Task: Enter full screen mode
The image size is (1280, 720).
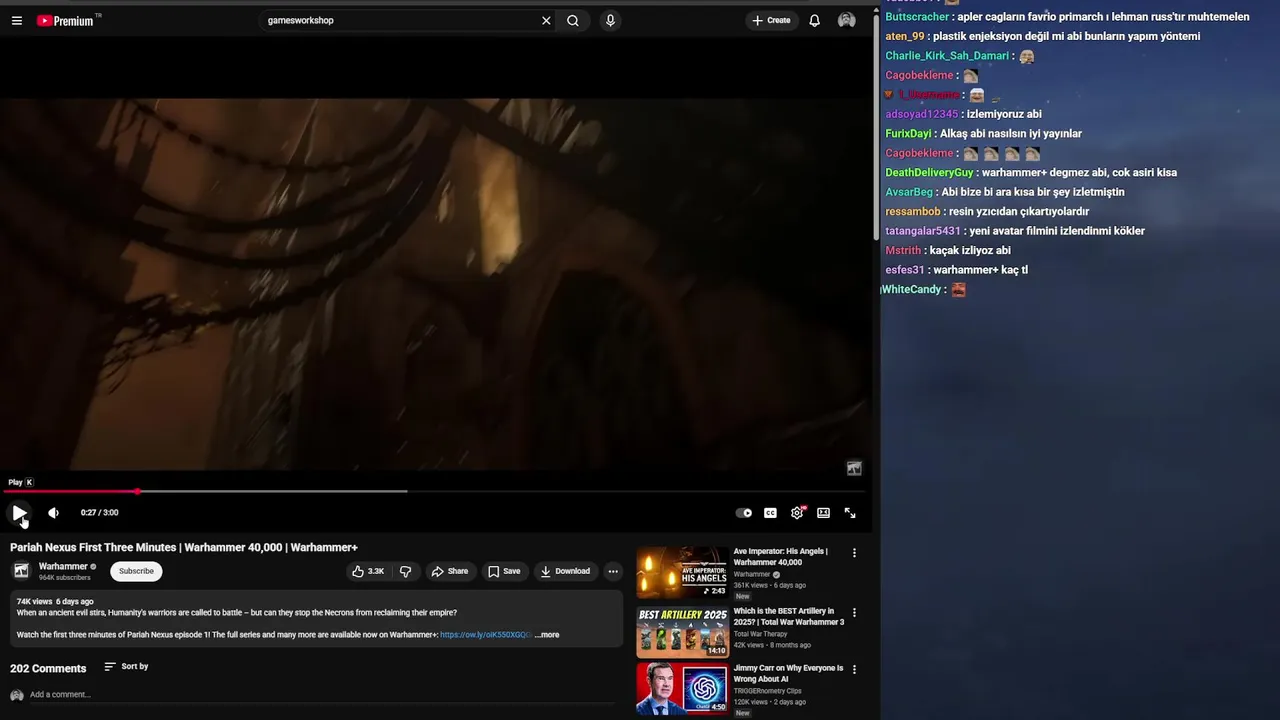Action: pos(850,513)
